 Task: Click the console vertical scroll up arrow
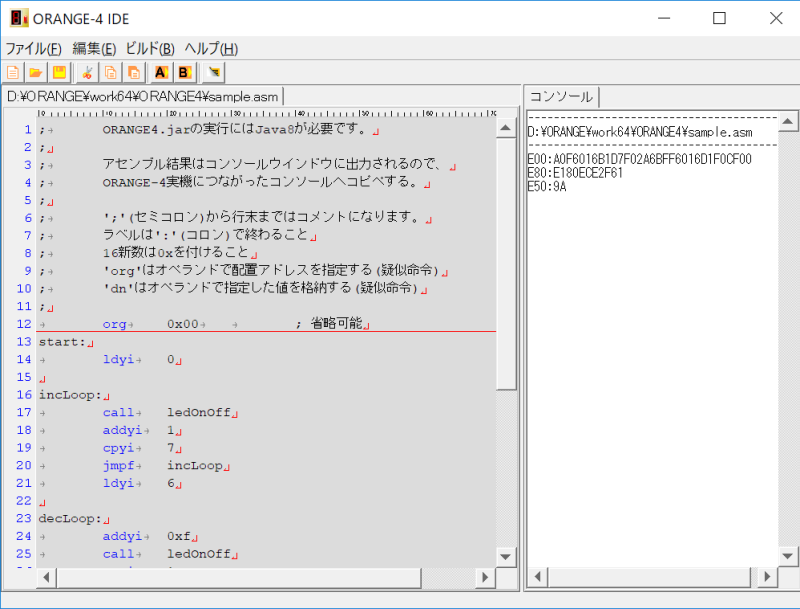(788, 121)
